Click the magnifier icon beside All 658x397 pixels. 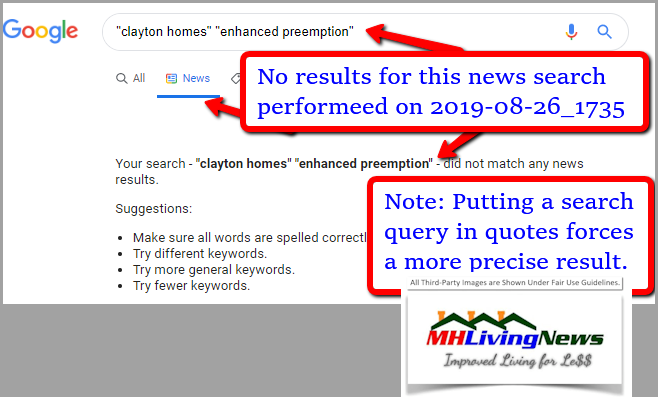121,78
